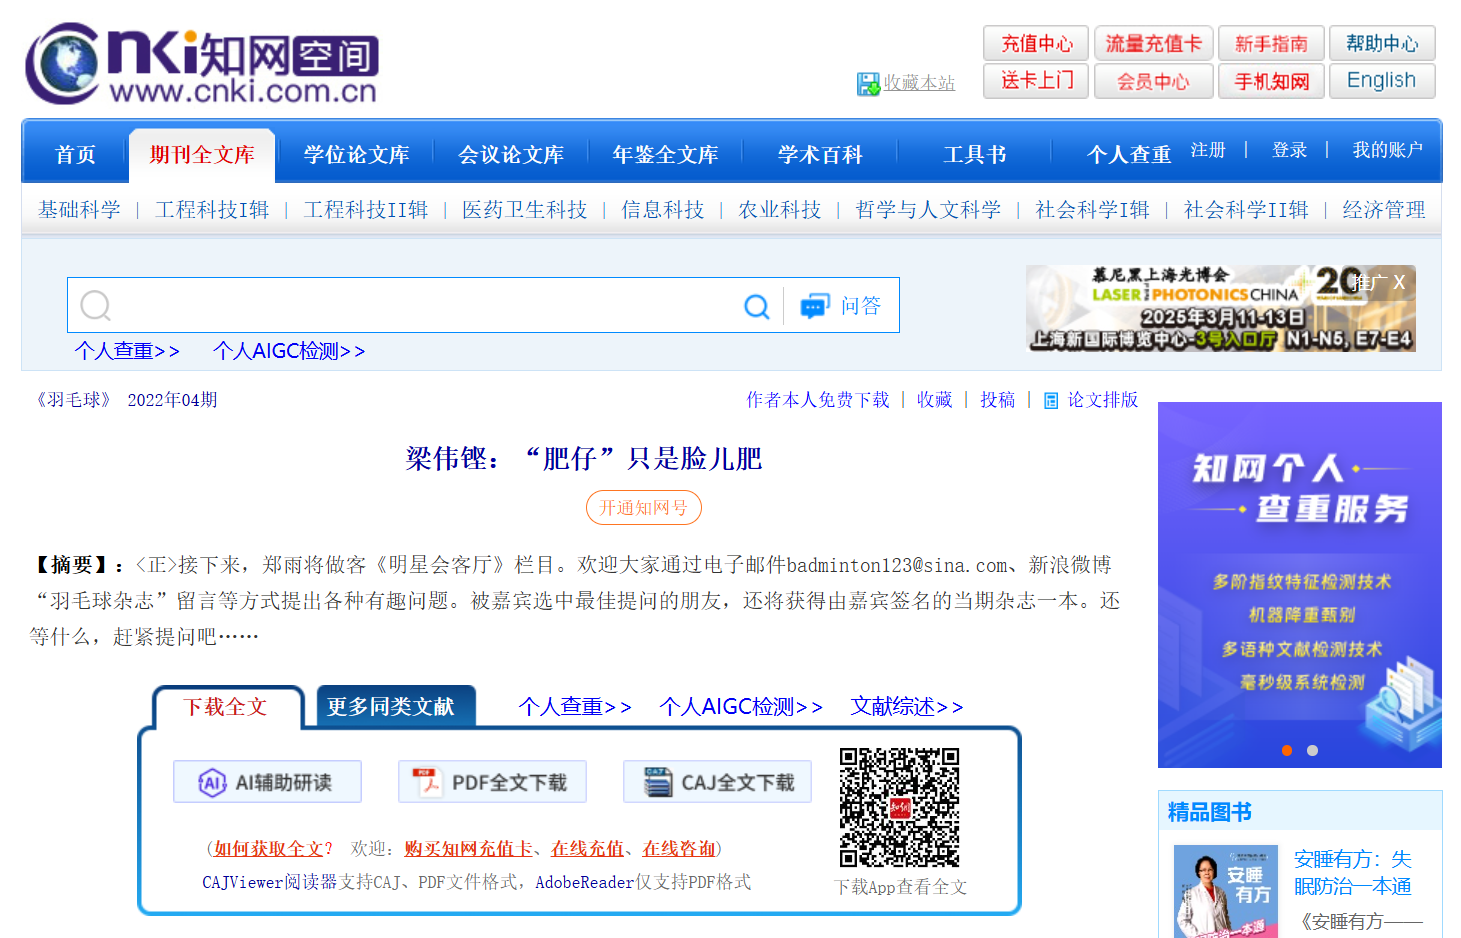Viewport: 1461px width, 938px height.
Task: Open the 问答 chat bubble icon
Action: pyautogui.click(x=815, y=306)
